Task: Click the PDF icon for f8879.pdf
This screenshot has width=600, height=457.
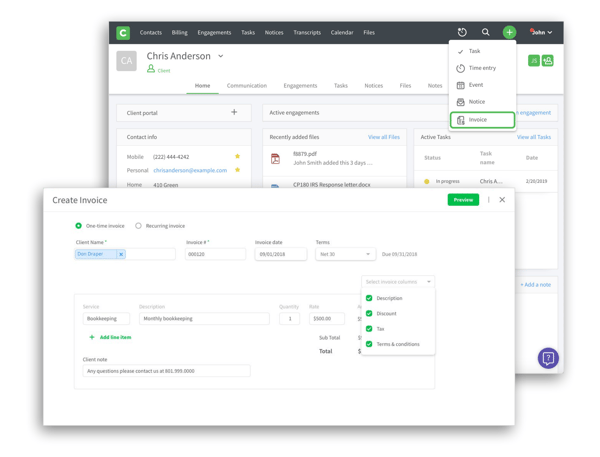Action: (x=275, y=158)
